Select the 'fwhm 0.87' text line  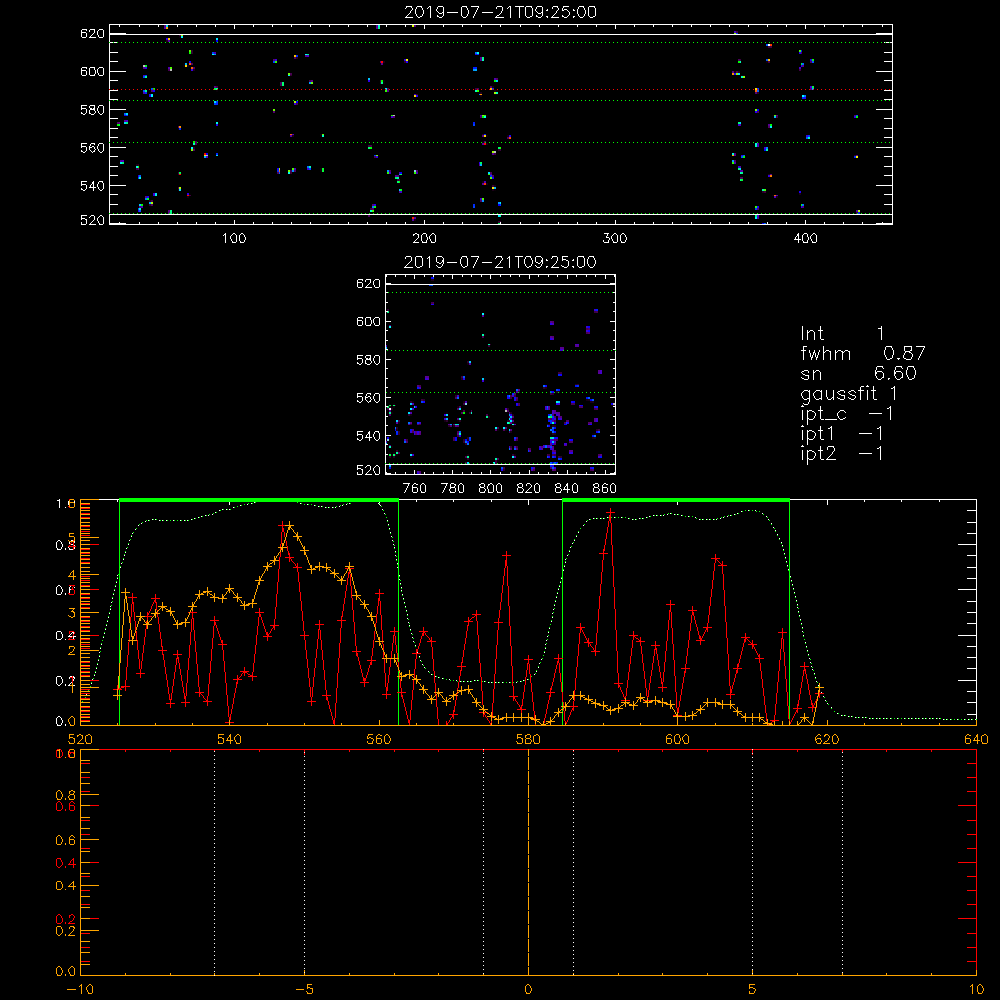tap(862, 353)
